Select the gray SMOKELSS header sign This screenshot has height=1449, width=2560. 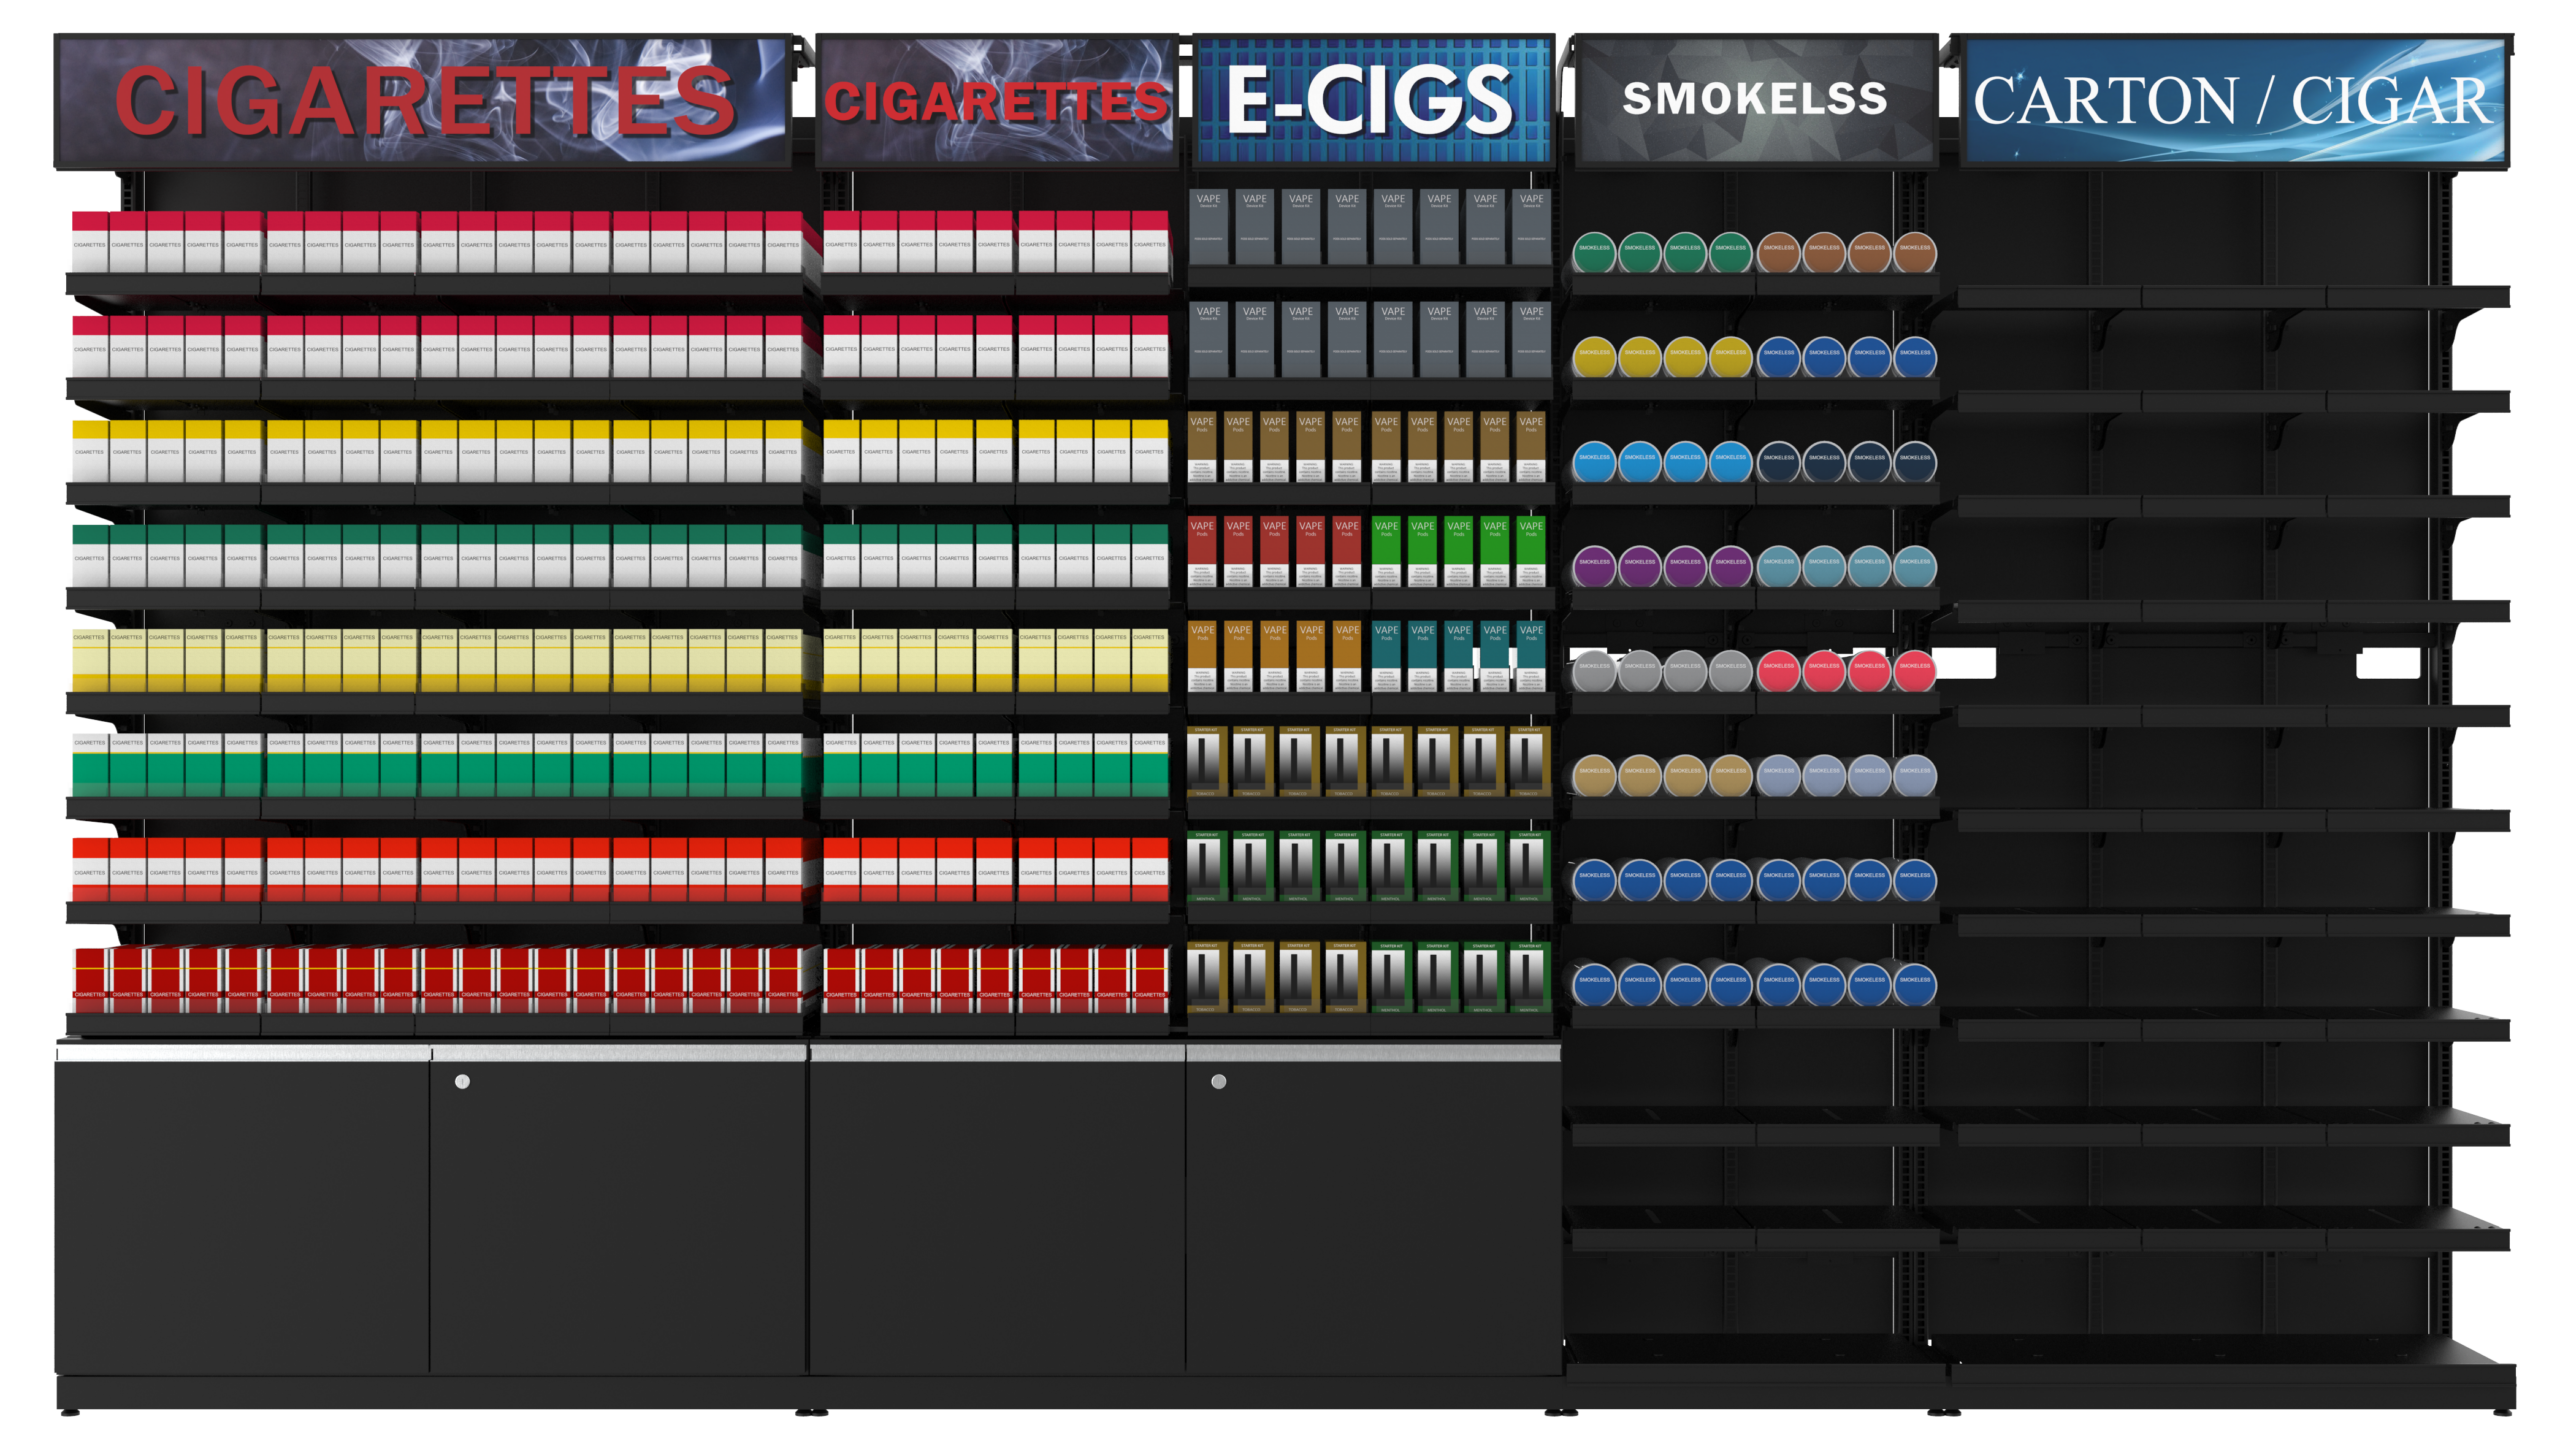pos(1755,101)
